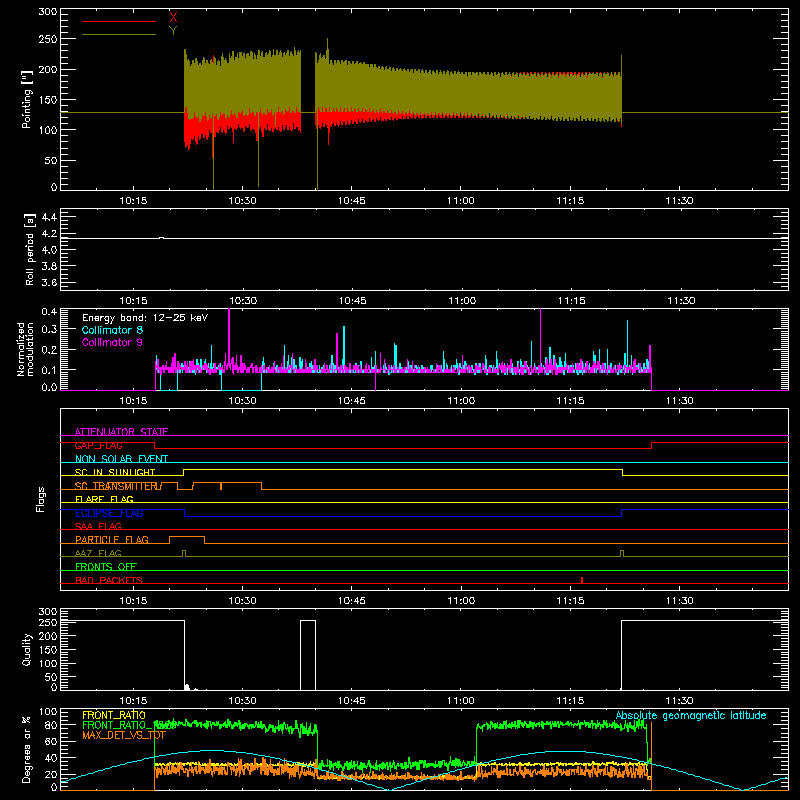Click the second AAZ_FLAG pulse near 11:22
Image resolution: width=800 pixels, height=800 pixels.
tap(622, 553)
